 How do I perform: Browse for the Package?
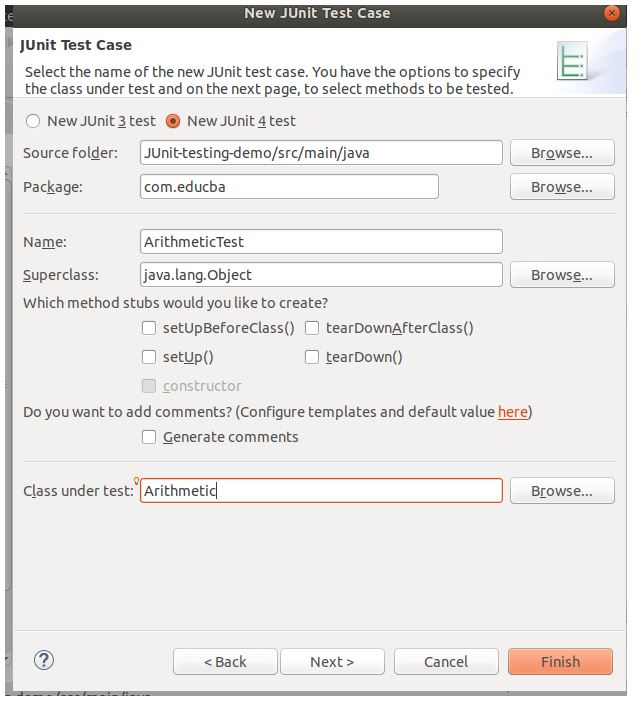[561, 187]
